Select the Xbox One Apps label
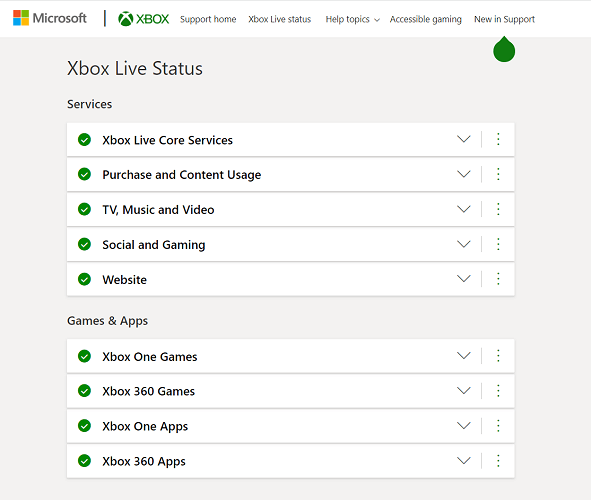The height and width of the screenshot is (500, 591). click(x=145, y=427)
